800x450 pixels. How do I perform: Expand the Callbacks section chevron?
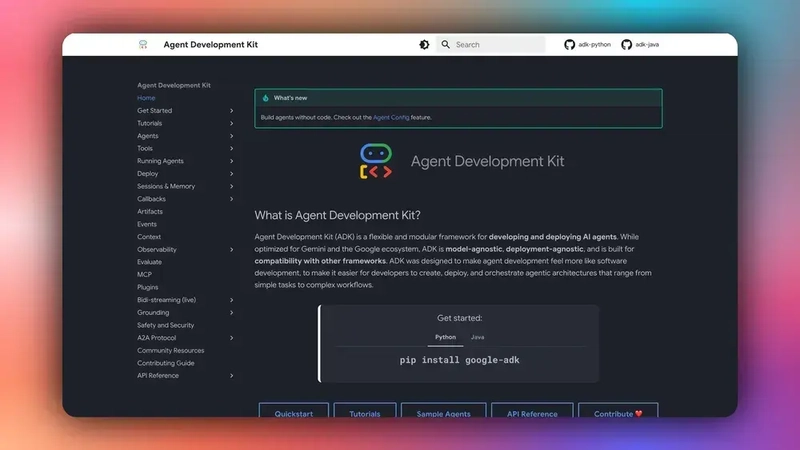(232, 199)
